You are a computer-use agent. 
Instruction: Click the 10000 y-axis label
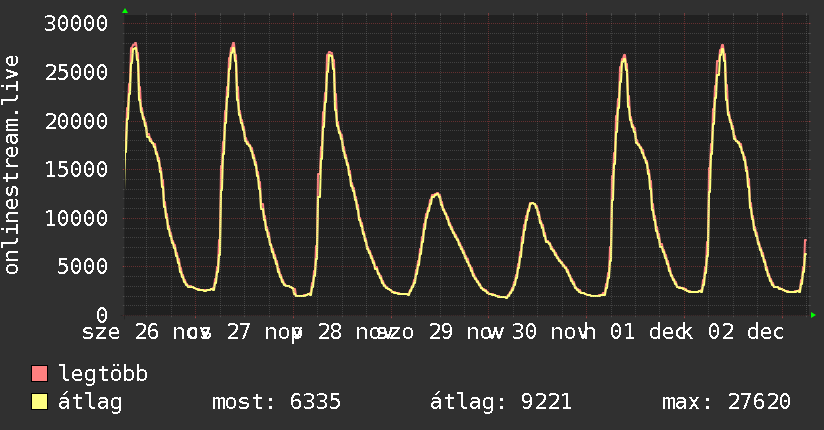[76, 218]
